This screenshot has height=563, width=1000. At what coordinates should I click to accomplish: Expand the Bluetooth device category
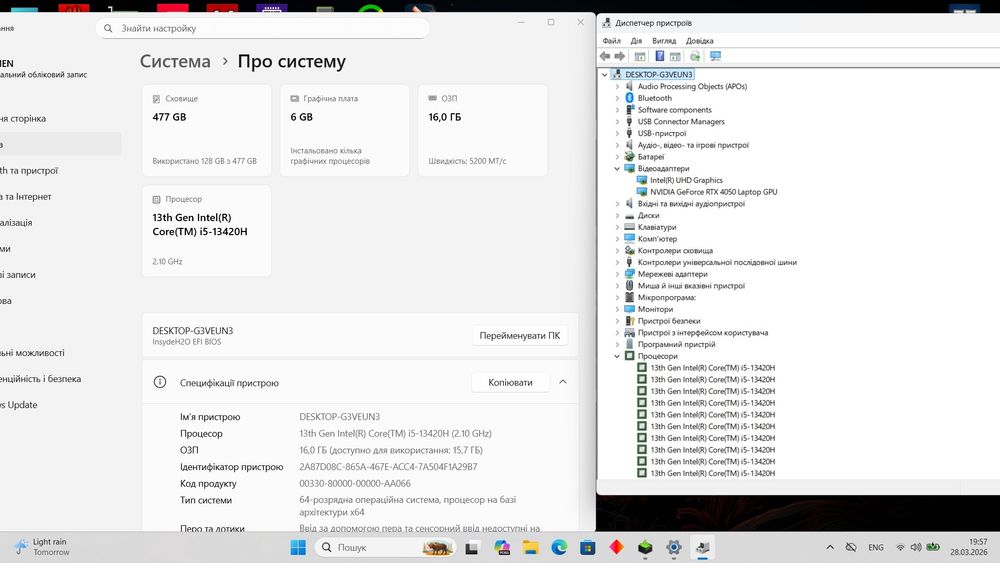pos(617,98)
